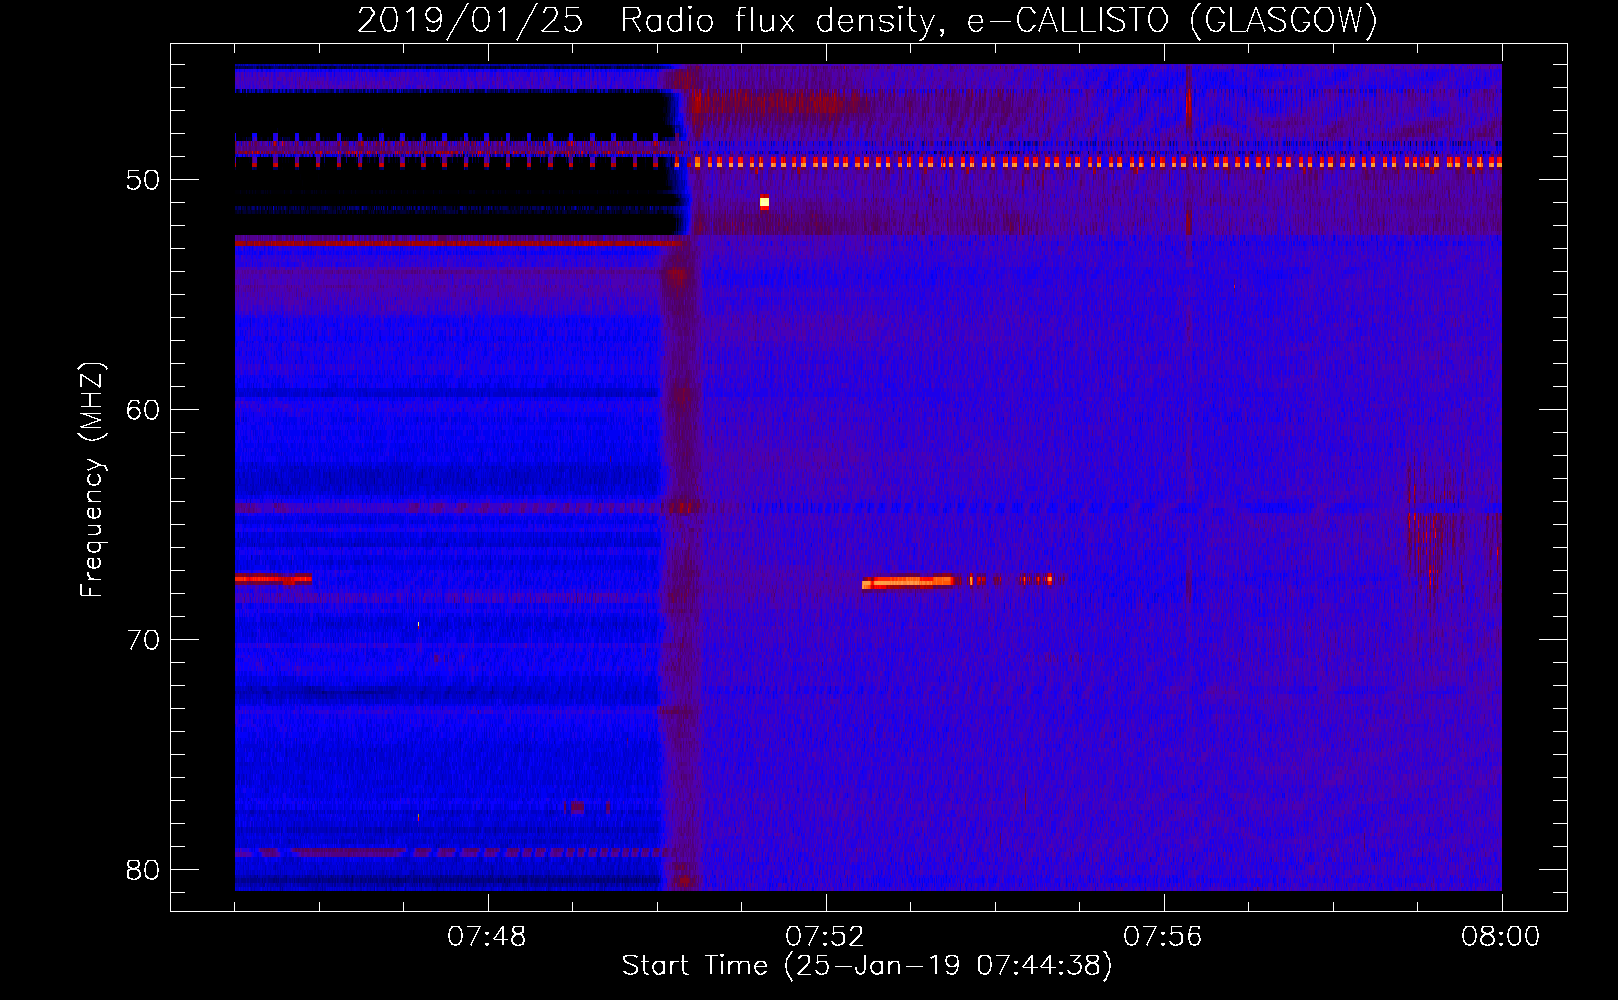Image resolution: width=1618 pixels, height=1000 pixels.
Task: Click the 60 frequency tick label
Action: coord(143,410)
